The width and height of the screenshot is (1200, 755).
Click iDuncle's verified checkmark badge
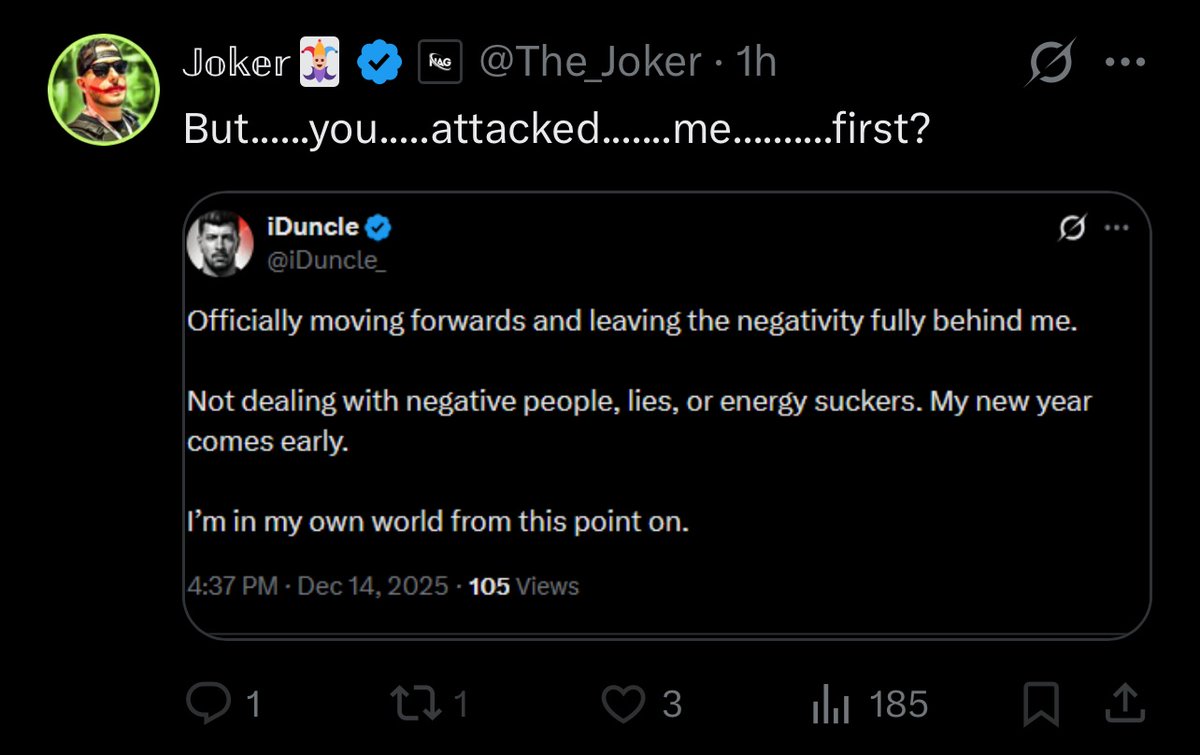point(378,228)
